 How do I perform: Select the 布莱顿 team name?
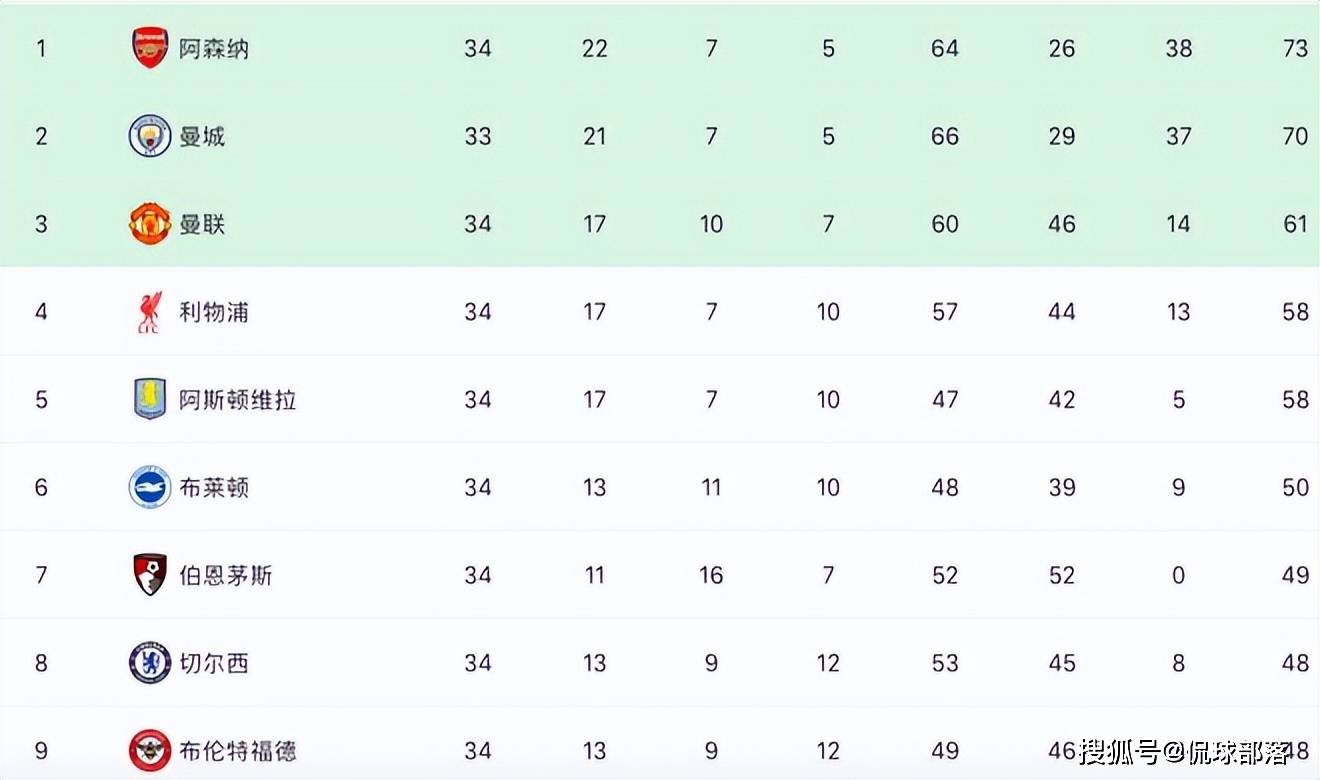pos(214,488)
